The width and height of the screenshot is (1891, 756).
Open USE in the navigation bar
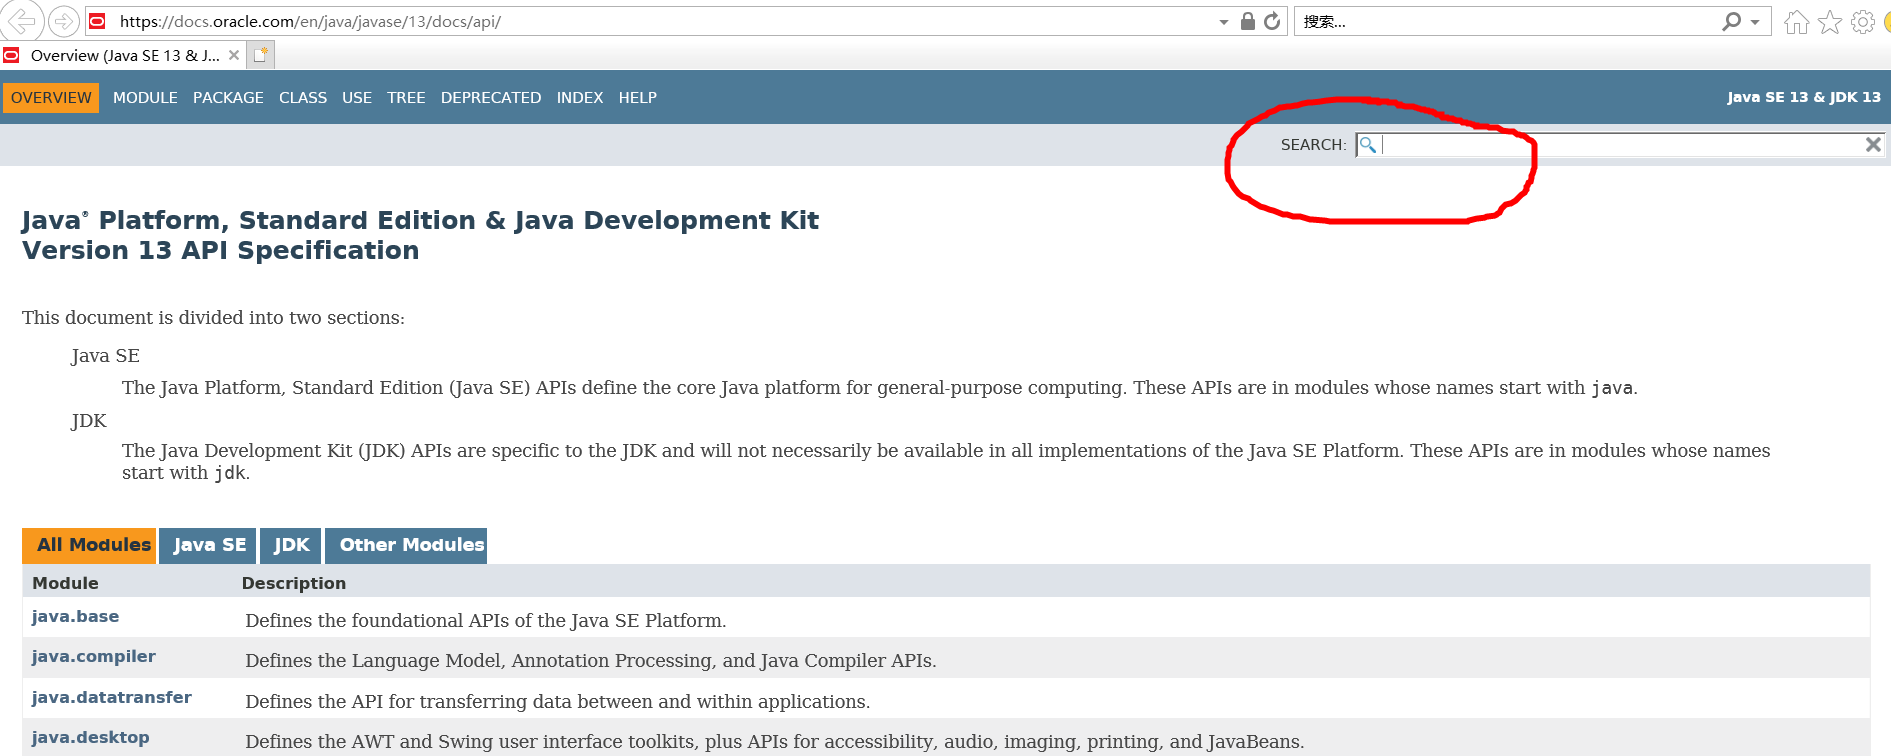point(357,98)
